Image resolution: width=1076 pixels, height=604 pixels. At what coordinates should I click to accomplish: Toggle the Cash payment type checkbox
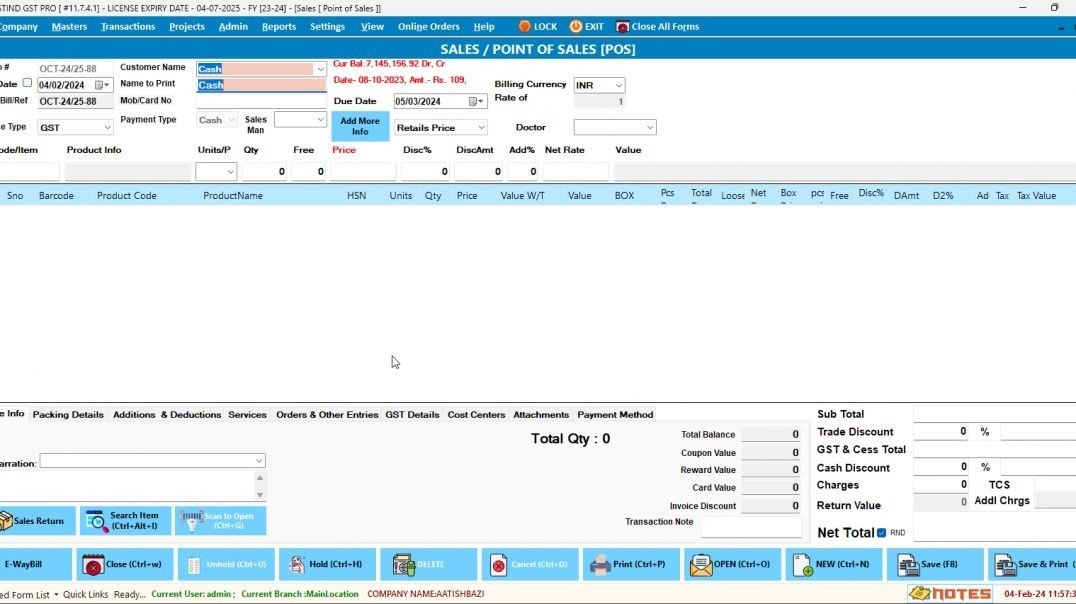tap(213, 119)
